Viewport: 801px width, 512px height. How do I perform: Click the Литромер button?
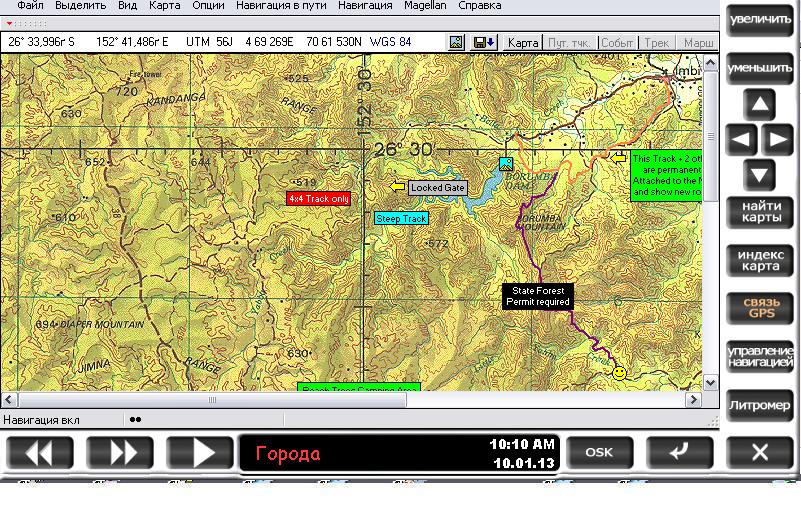coord(760,405)
